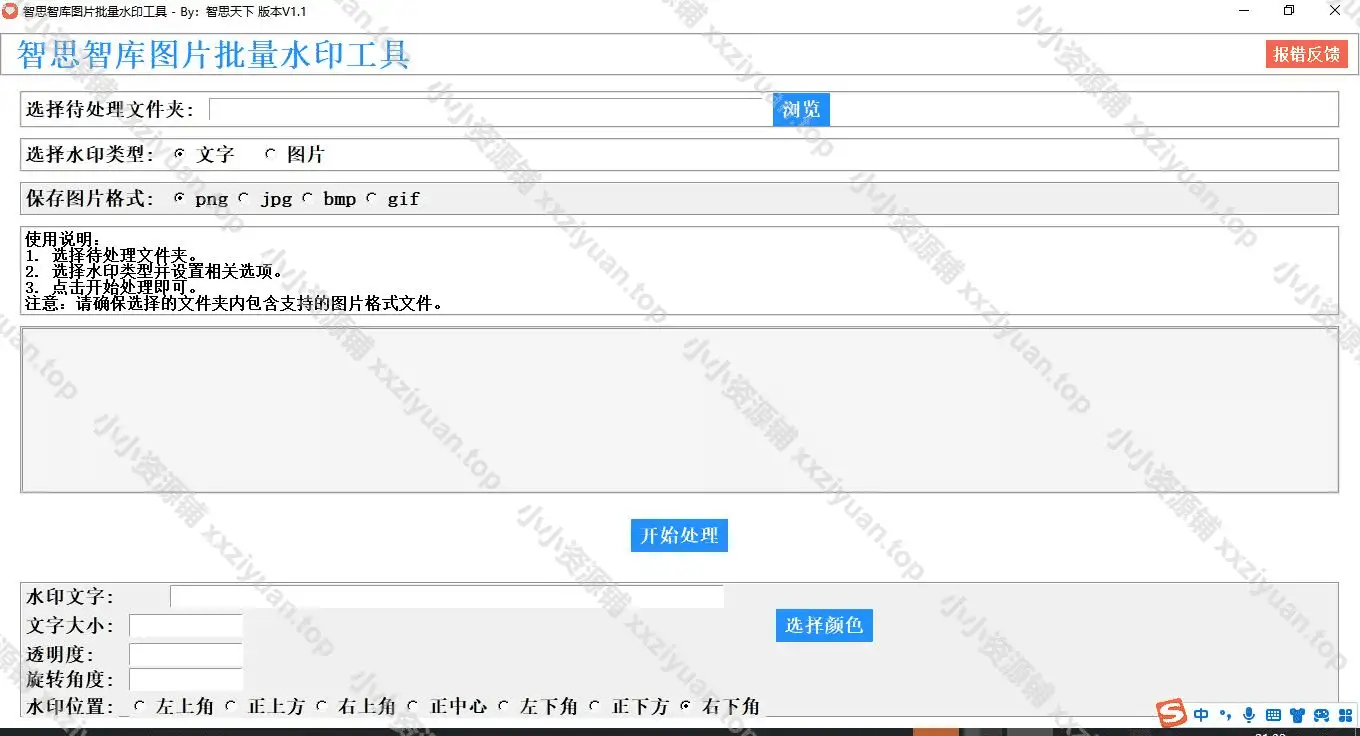Toggle Chinese/English mode via 中 icon
This screenshot has width=1360, height=736.
[1201, 715]
